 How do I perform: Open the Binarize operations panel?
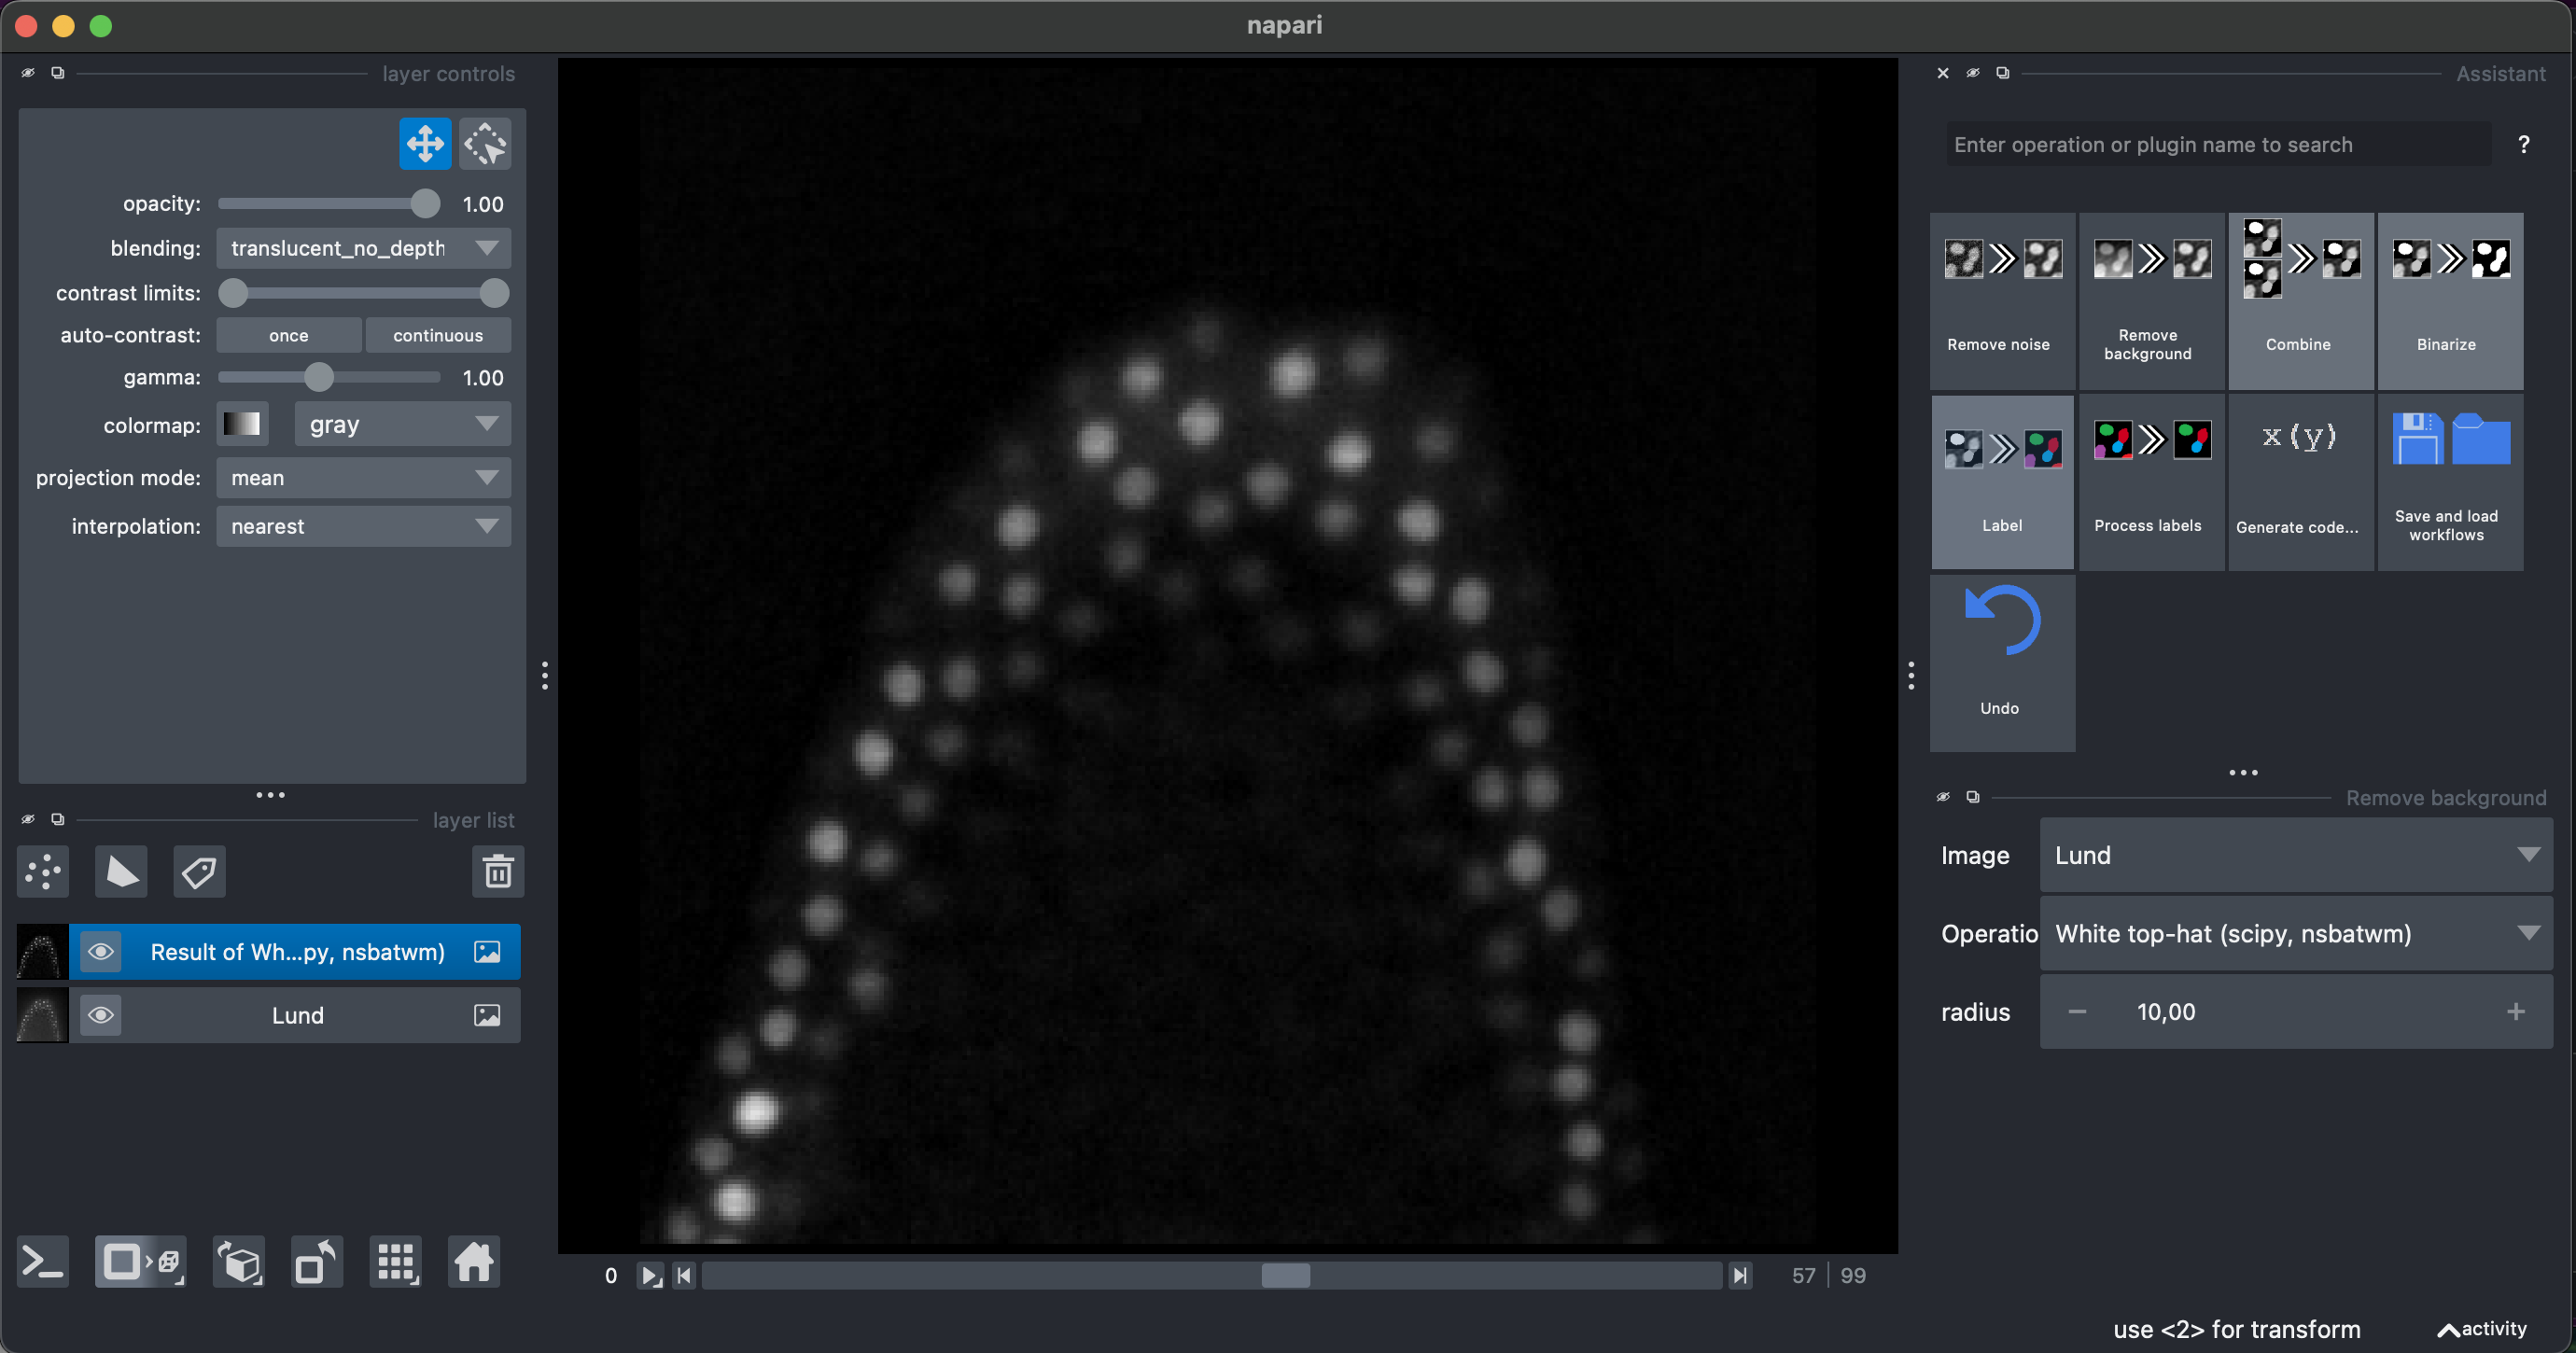coord(2449,300)
